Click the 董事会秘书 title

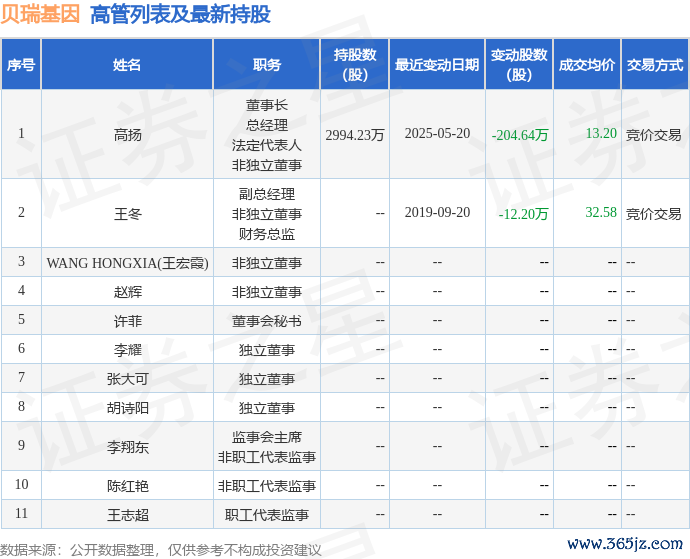[x=267, y=321]
